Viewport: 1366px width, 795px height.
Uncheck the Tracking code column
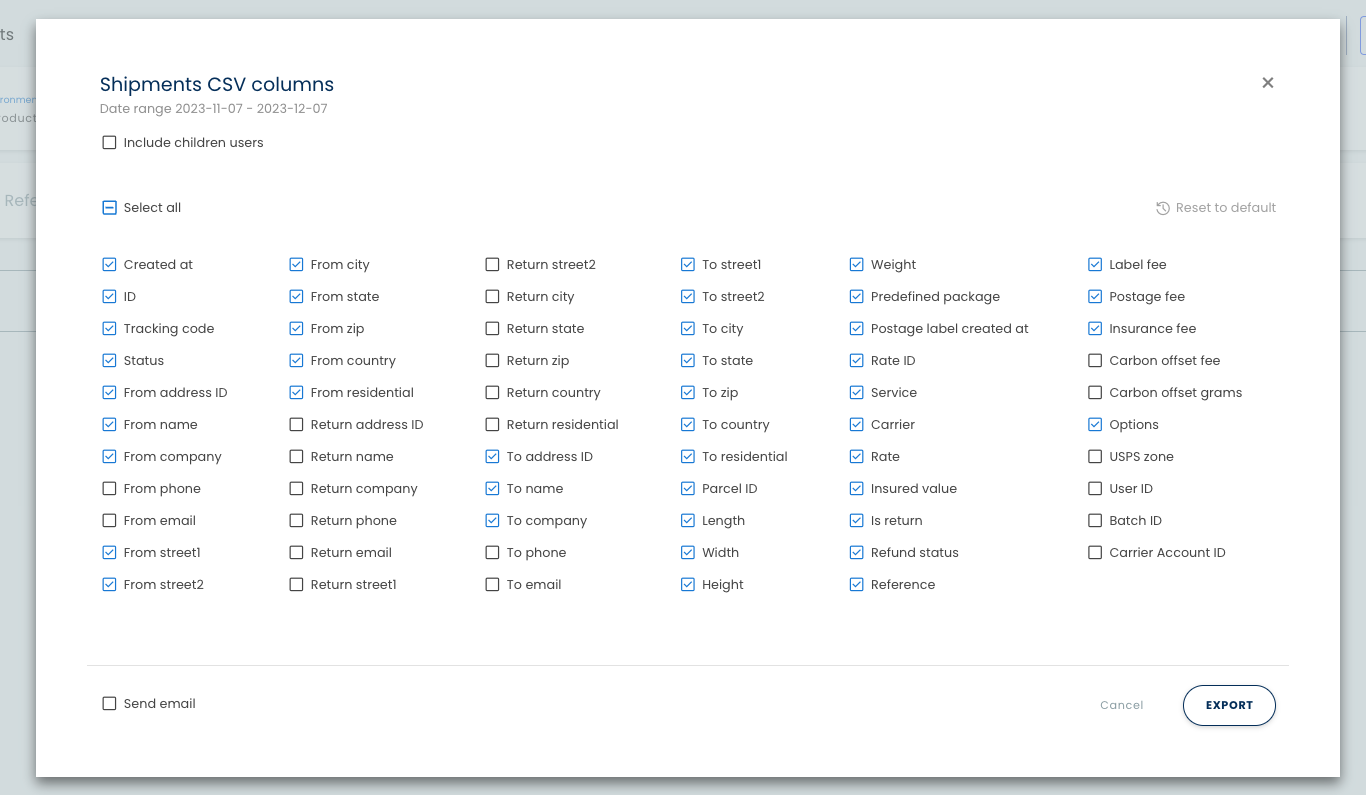point(109,328)
